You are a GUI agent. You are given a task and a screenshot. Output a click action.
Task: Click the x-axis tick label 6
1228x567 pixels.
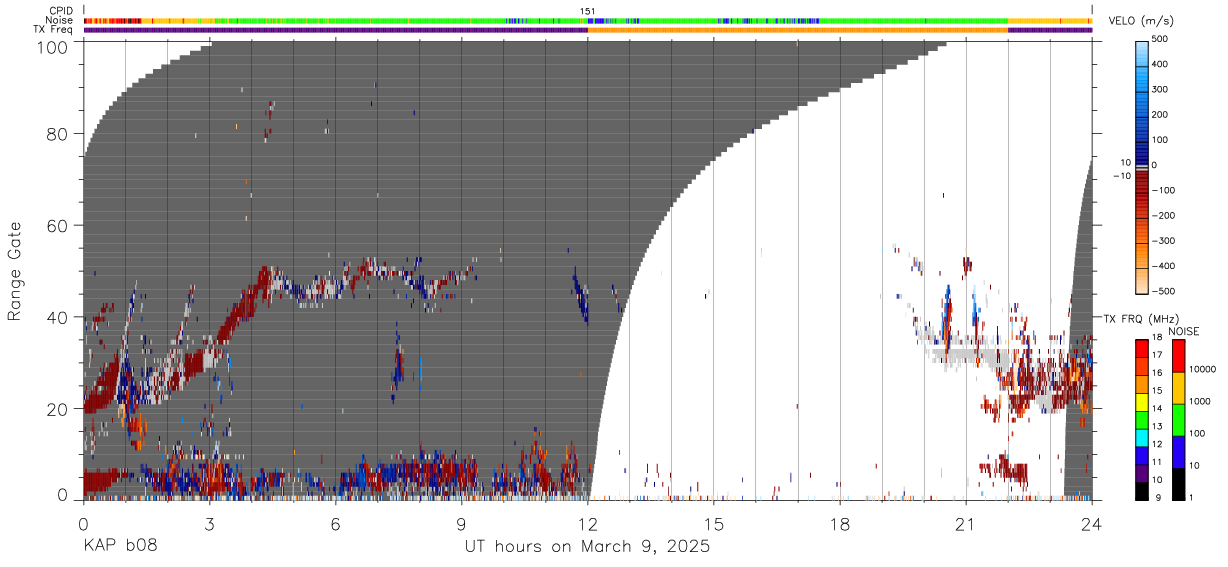click(335, 523)
